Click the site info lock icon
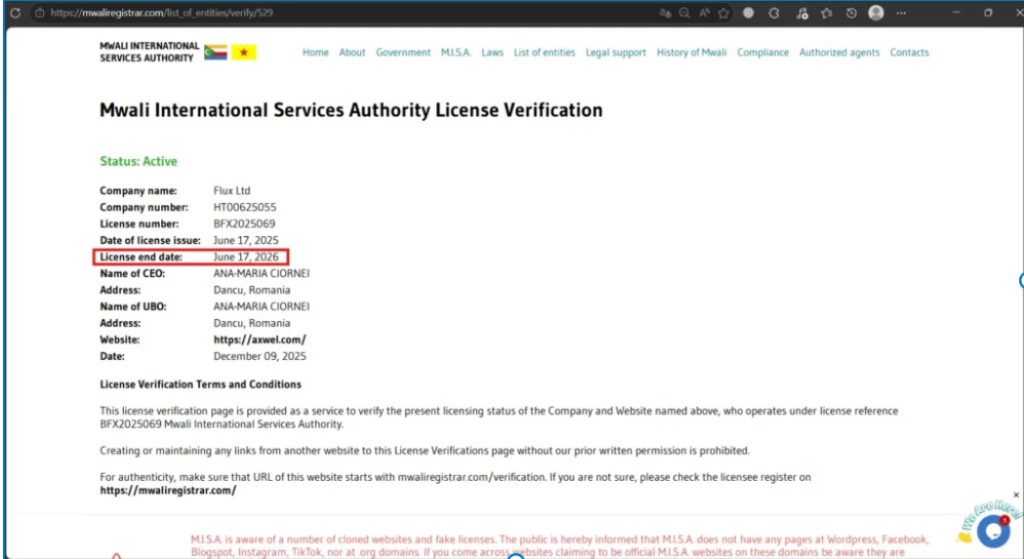Viewport: 1024px width, 559px height. (x=40, y=13)
